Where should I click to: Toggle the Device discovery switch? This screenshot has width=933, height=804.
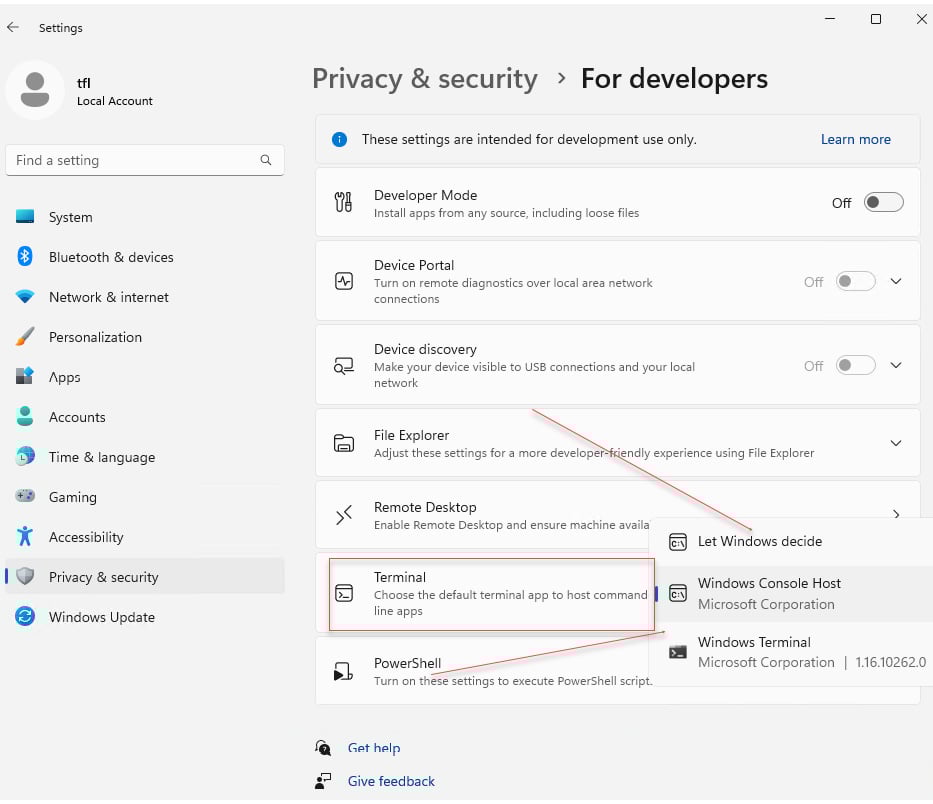(855, 365)
